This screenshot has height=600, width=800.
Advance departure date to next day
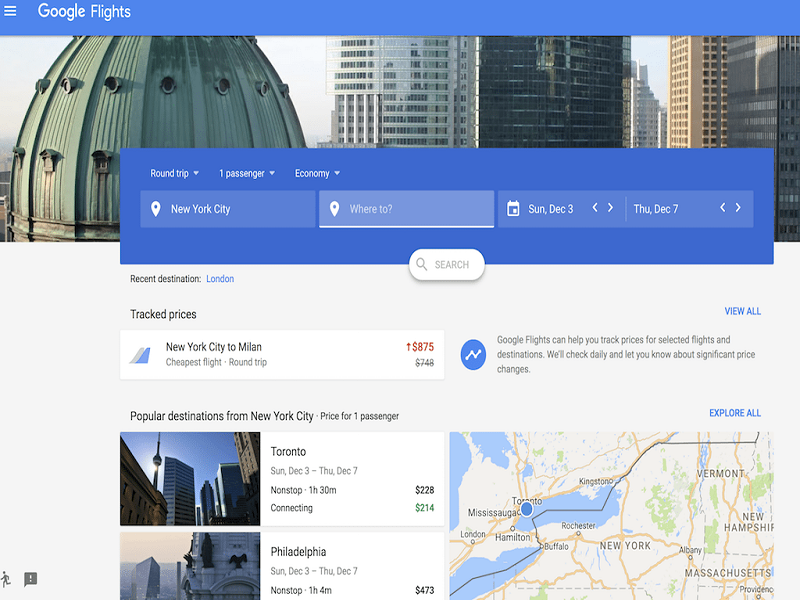point(611,208)
